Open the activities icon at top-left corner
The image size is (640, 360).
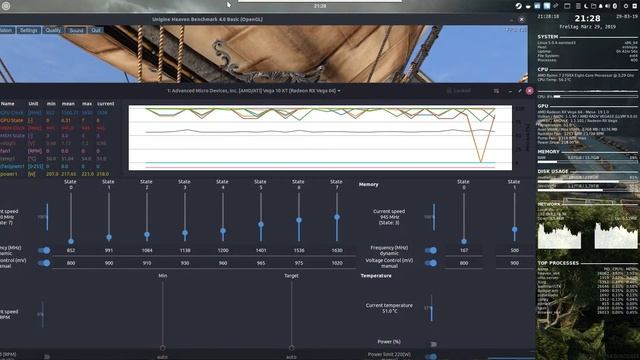click(x=6, y=6)
